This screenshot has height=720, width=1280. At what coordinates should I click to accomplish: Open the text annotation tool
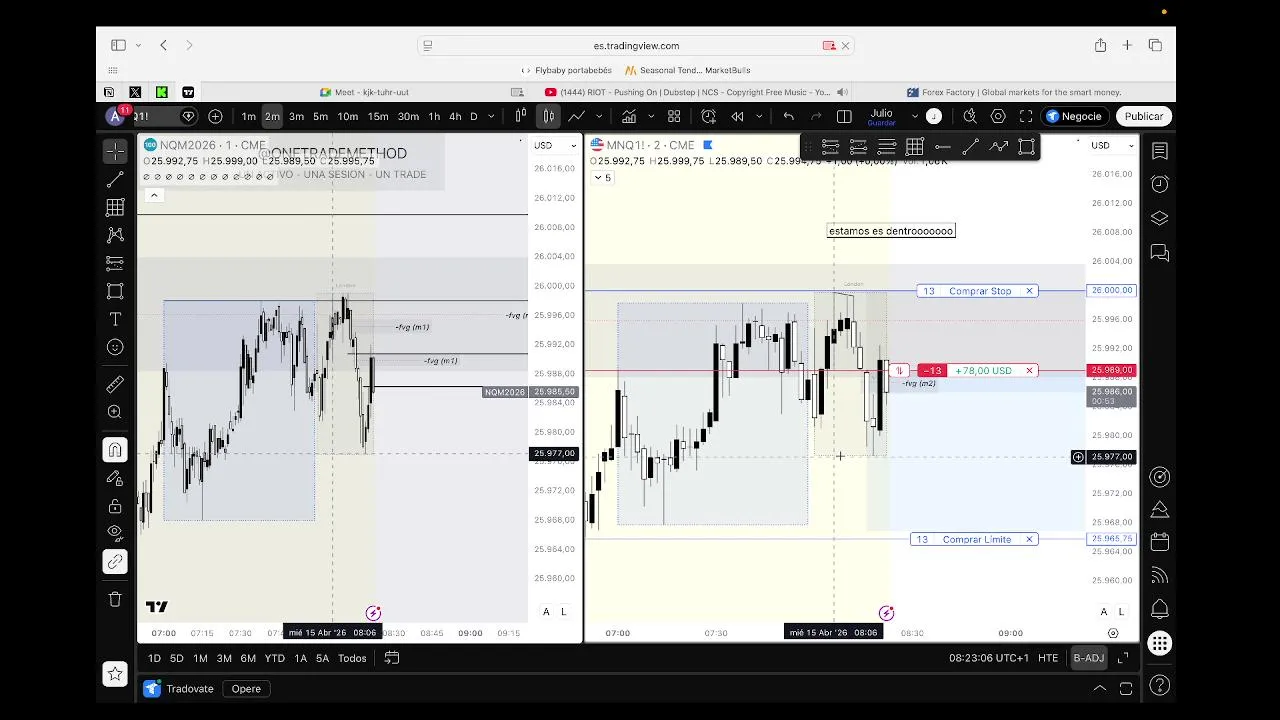(115, 319)
